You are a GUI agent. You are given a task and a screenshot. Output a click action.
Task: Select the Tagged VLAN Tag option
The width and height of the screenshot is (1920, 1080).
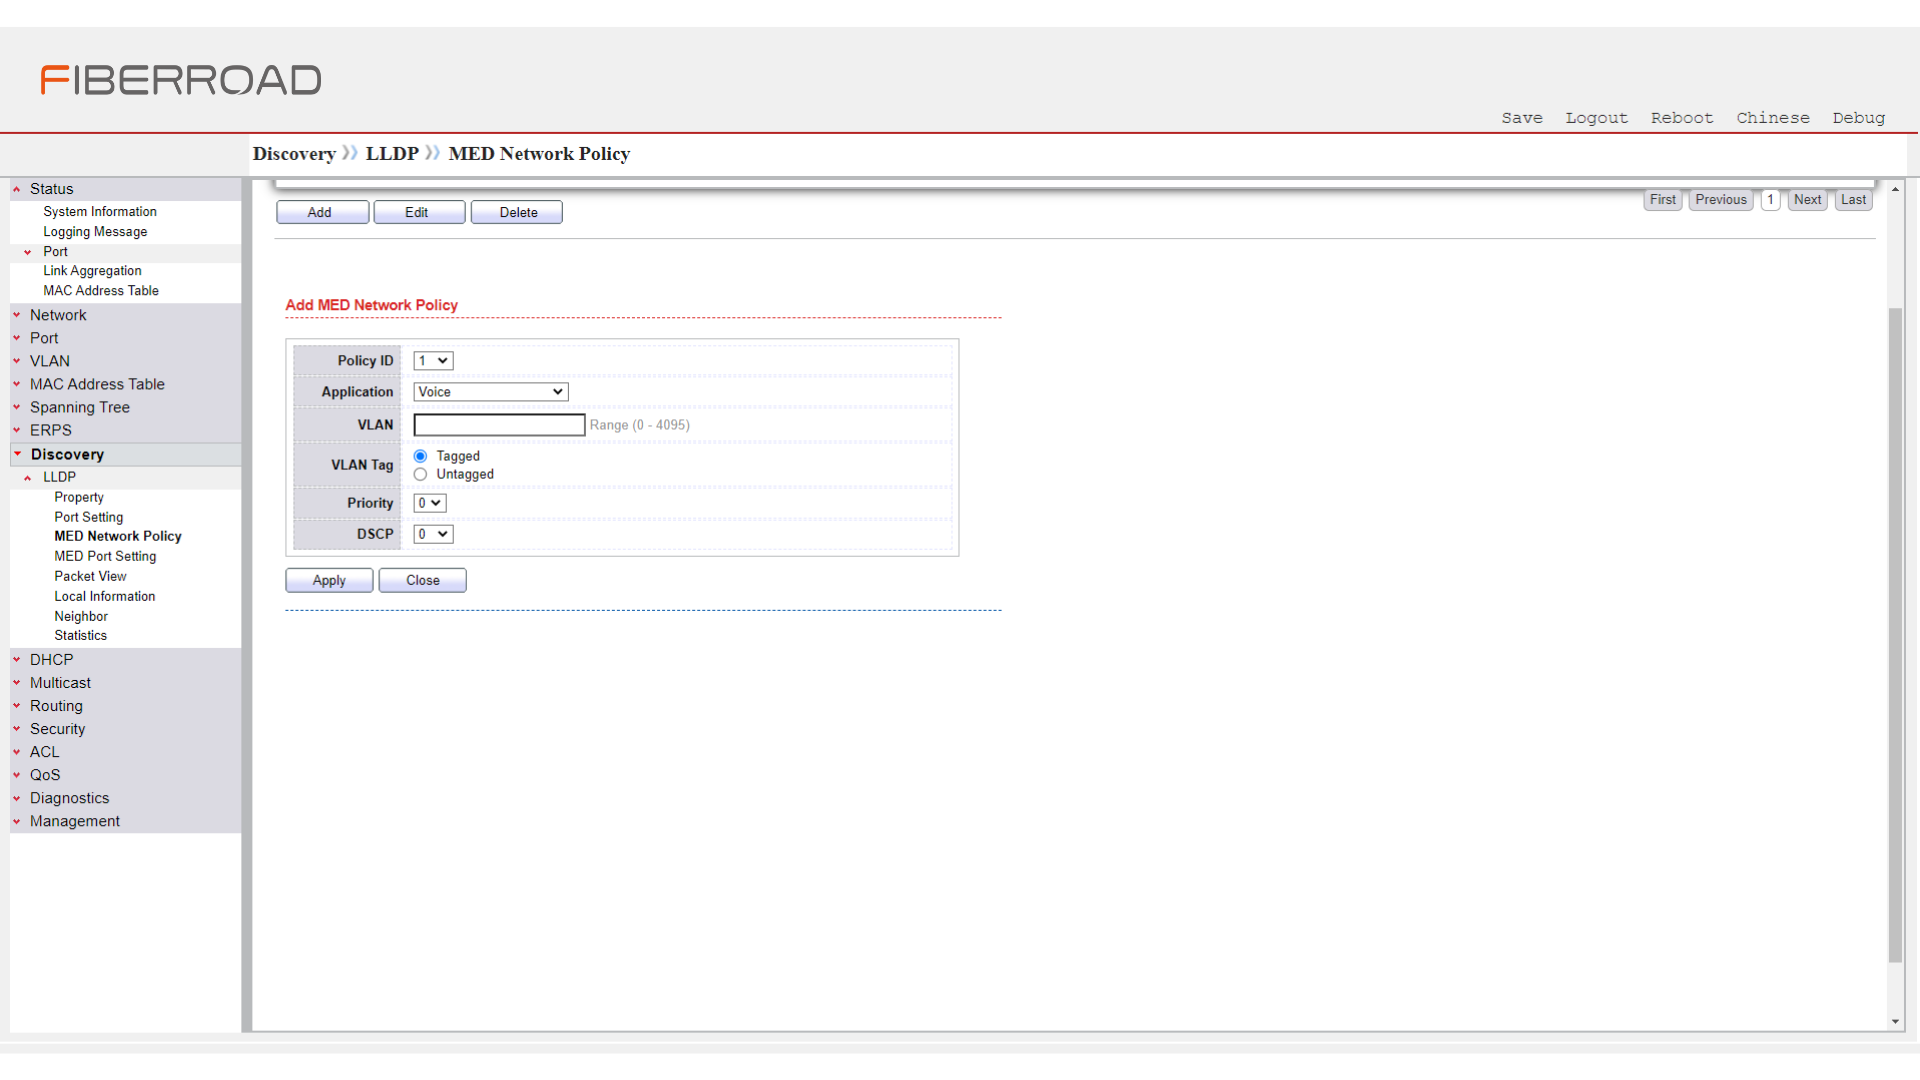pos(420,456)
